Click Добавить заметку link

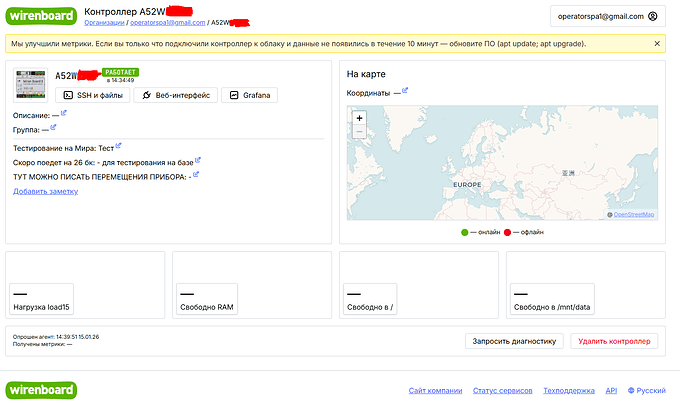tap(45, 191)
